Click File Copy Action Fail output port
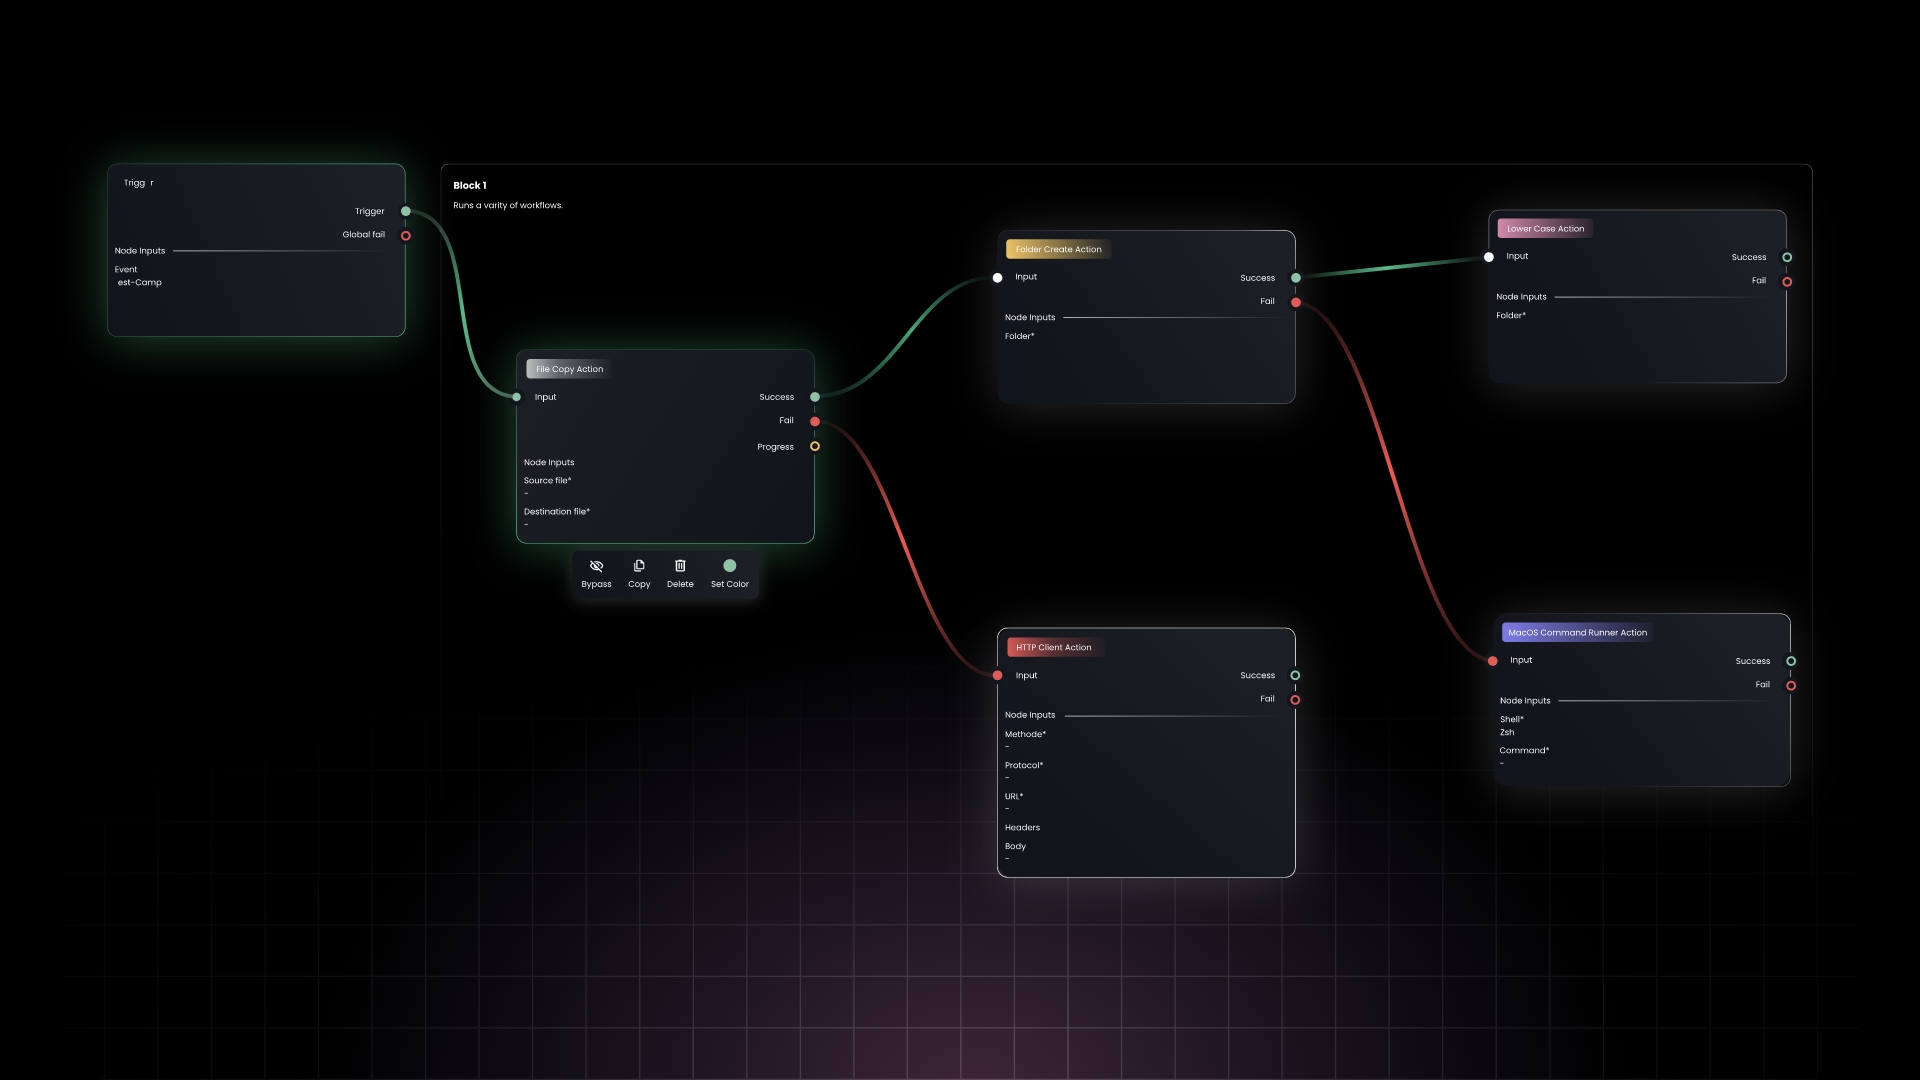 [815, 422]
